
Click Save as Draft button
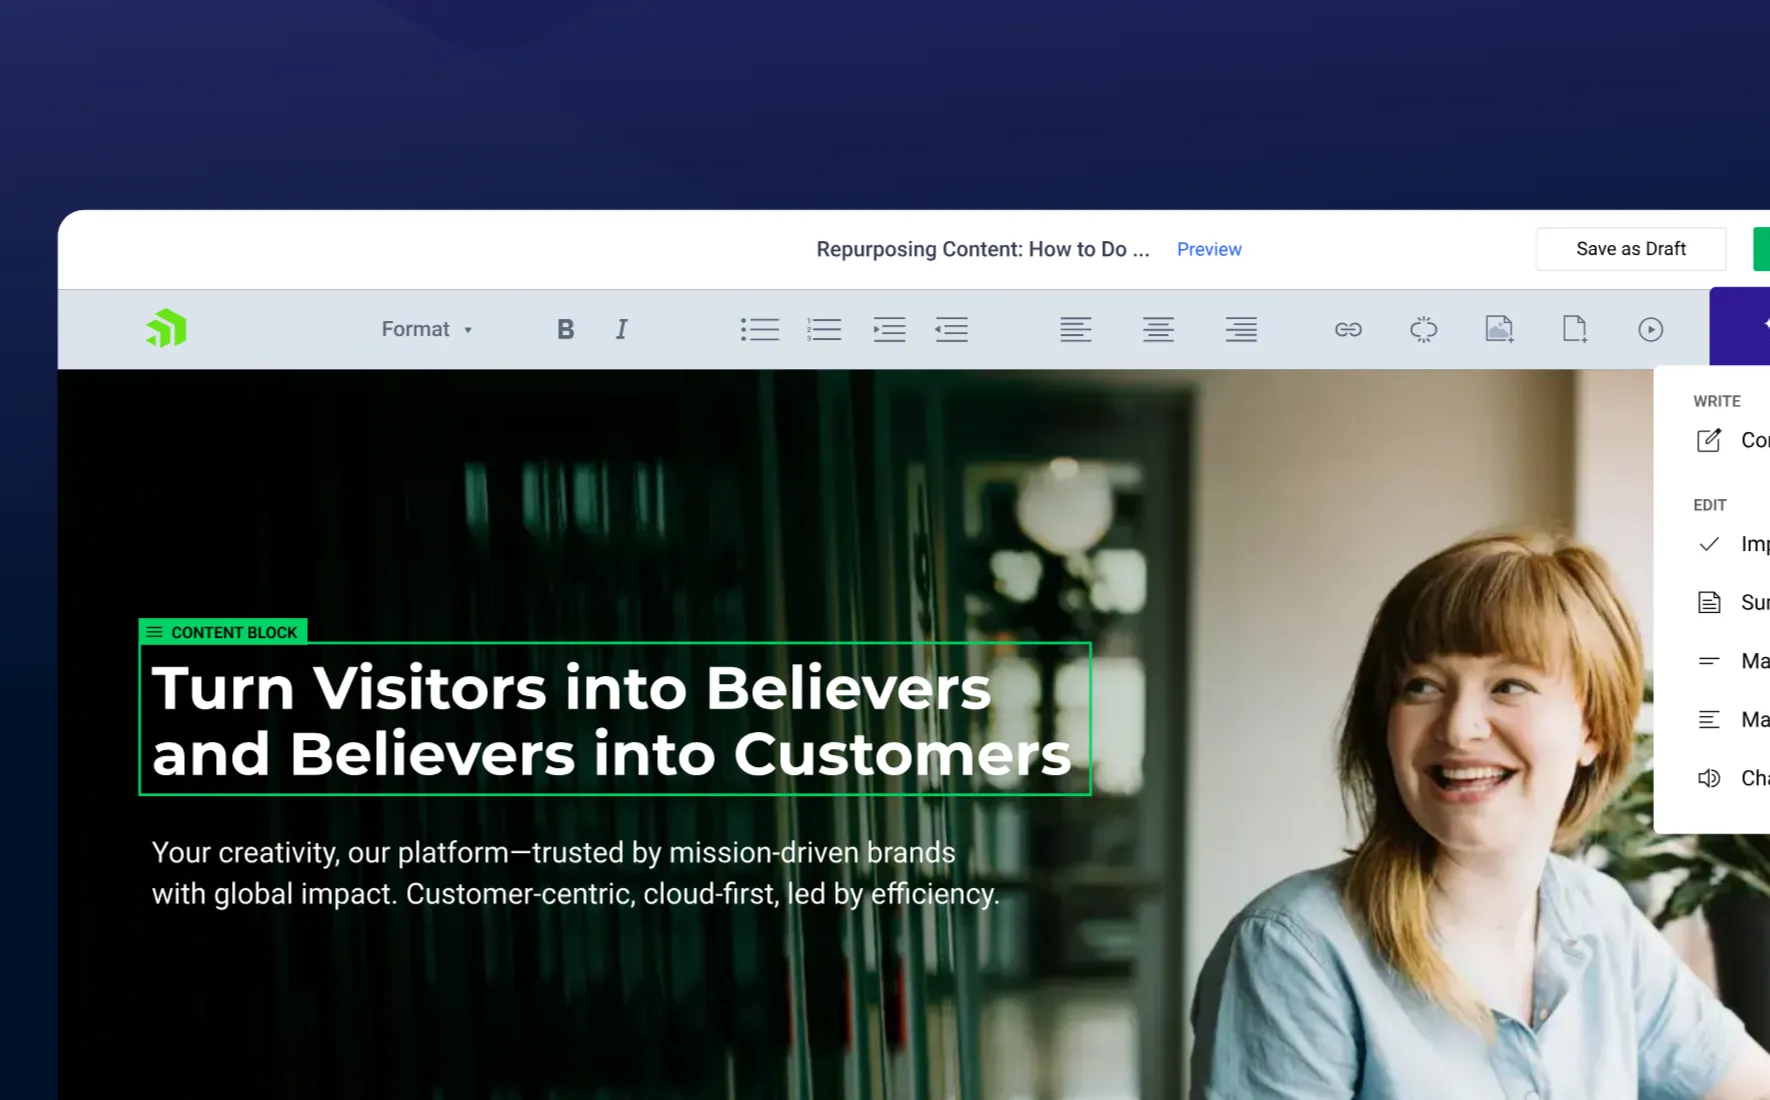point(1631,249)
